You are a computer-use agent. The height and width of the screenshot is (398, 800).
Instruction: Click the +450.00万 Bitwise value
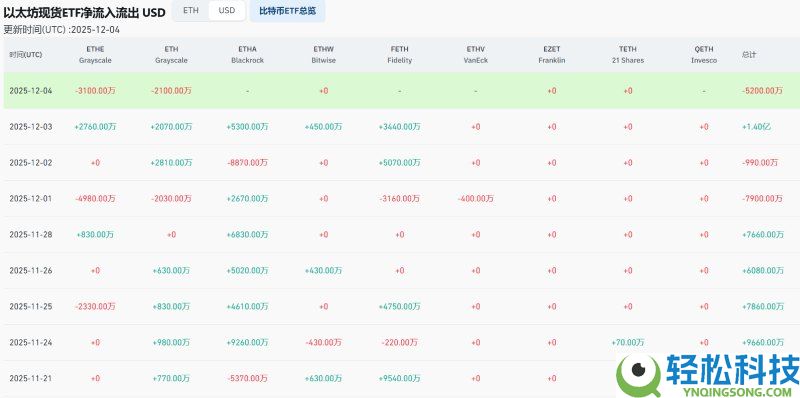click(x=323, y=127)
